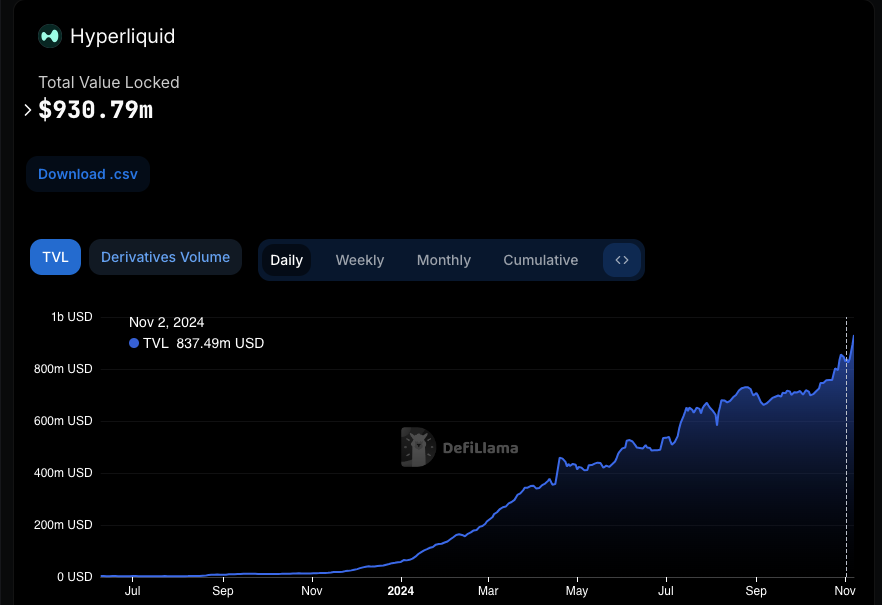
Task: Click the Hyperliquid protocol name
Action: 123,37
